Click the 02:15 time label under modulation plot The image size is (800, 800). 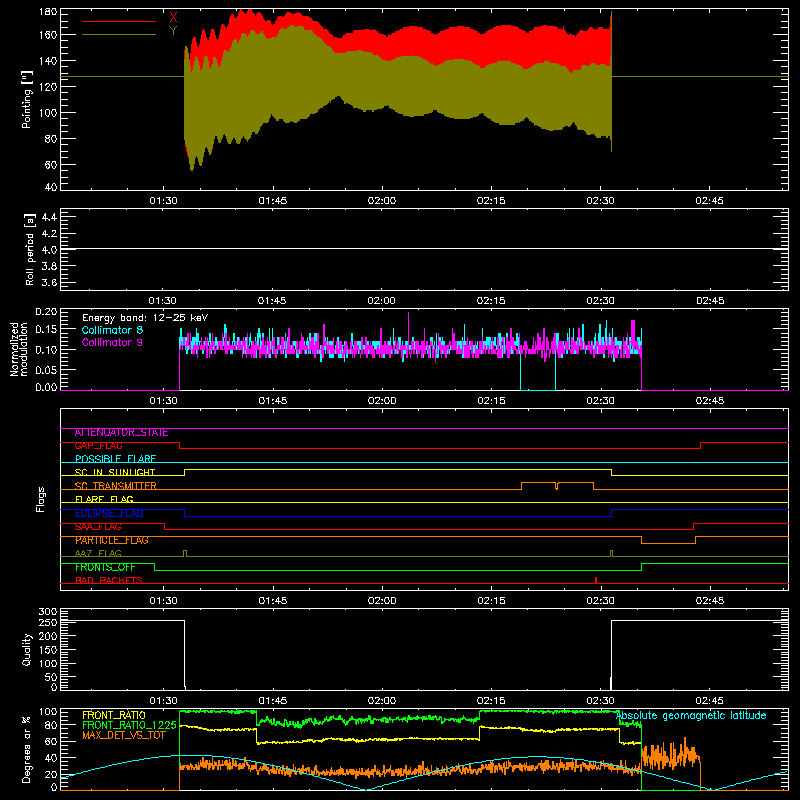[x=491, y=401]
